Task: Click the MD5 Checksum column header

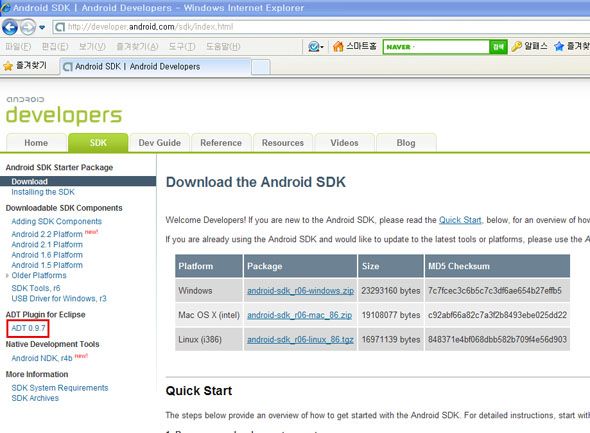Action: pyautogui.click(x=497, y=266)
